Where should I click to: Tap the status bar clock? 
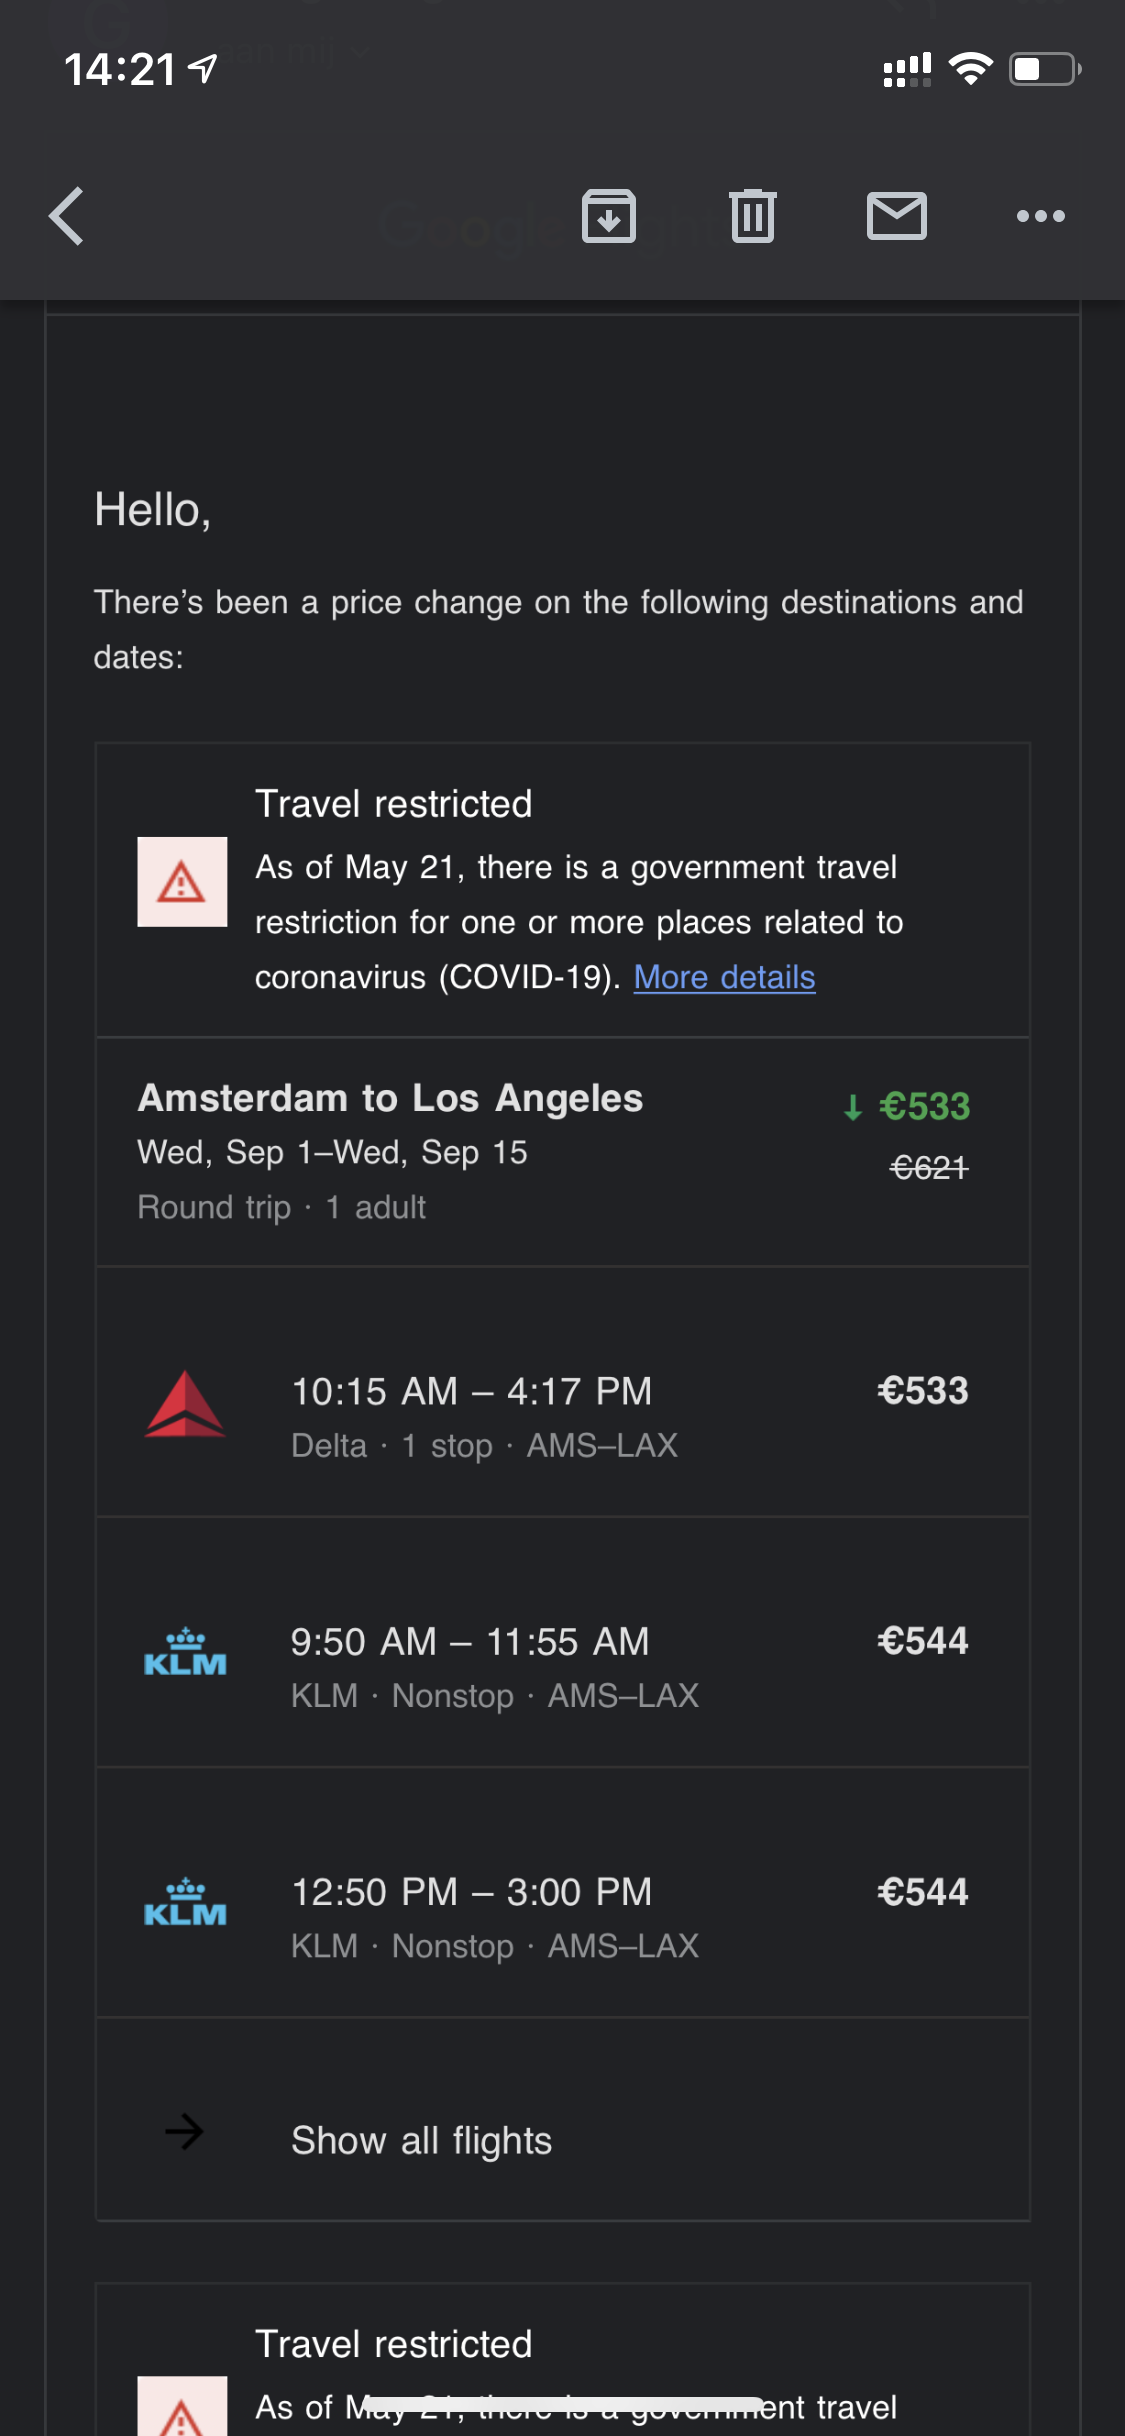tap(120, 70)
